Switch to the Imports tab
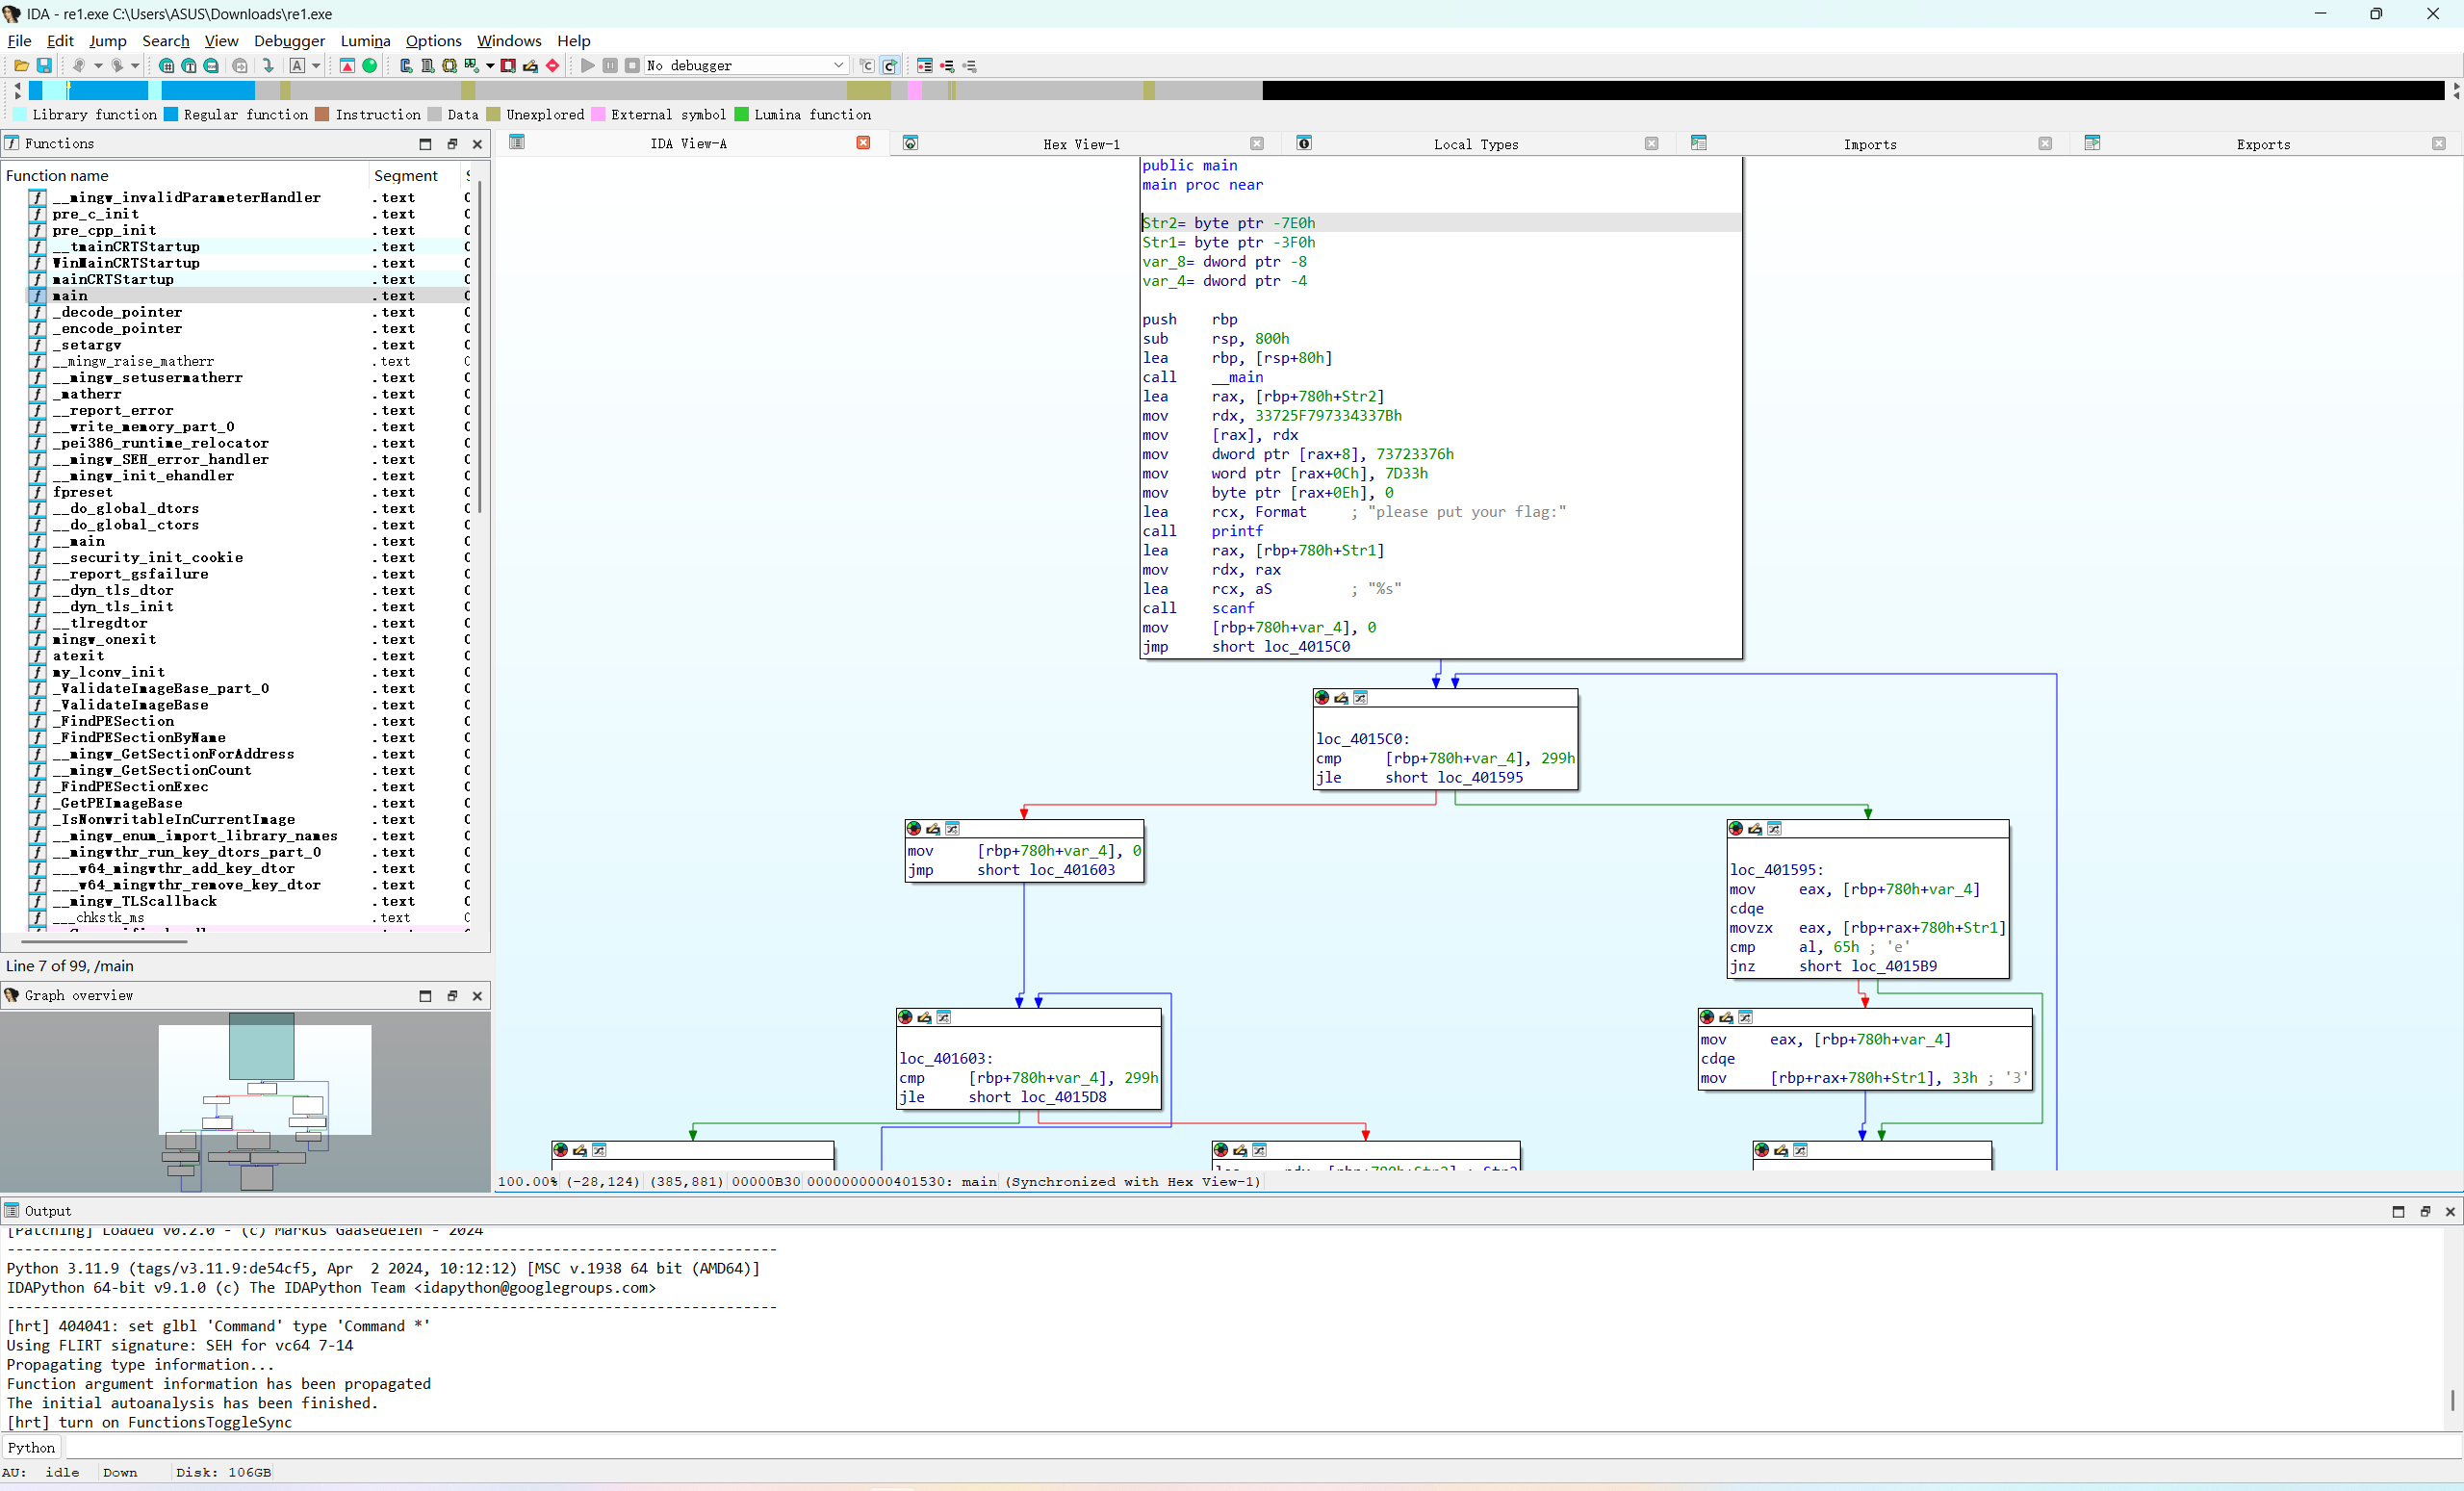 [1869, 144]
